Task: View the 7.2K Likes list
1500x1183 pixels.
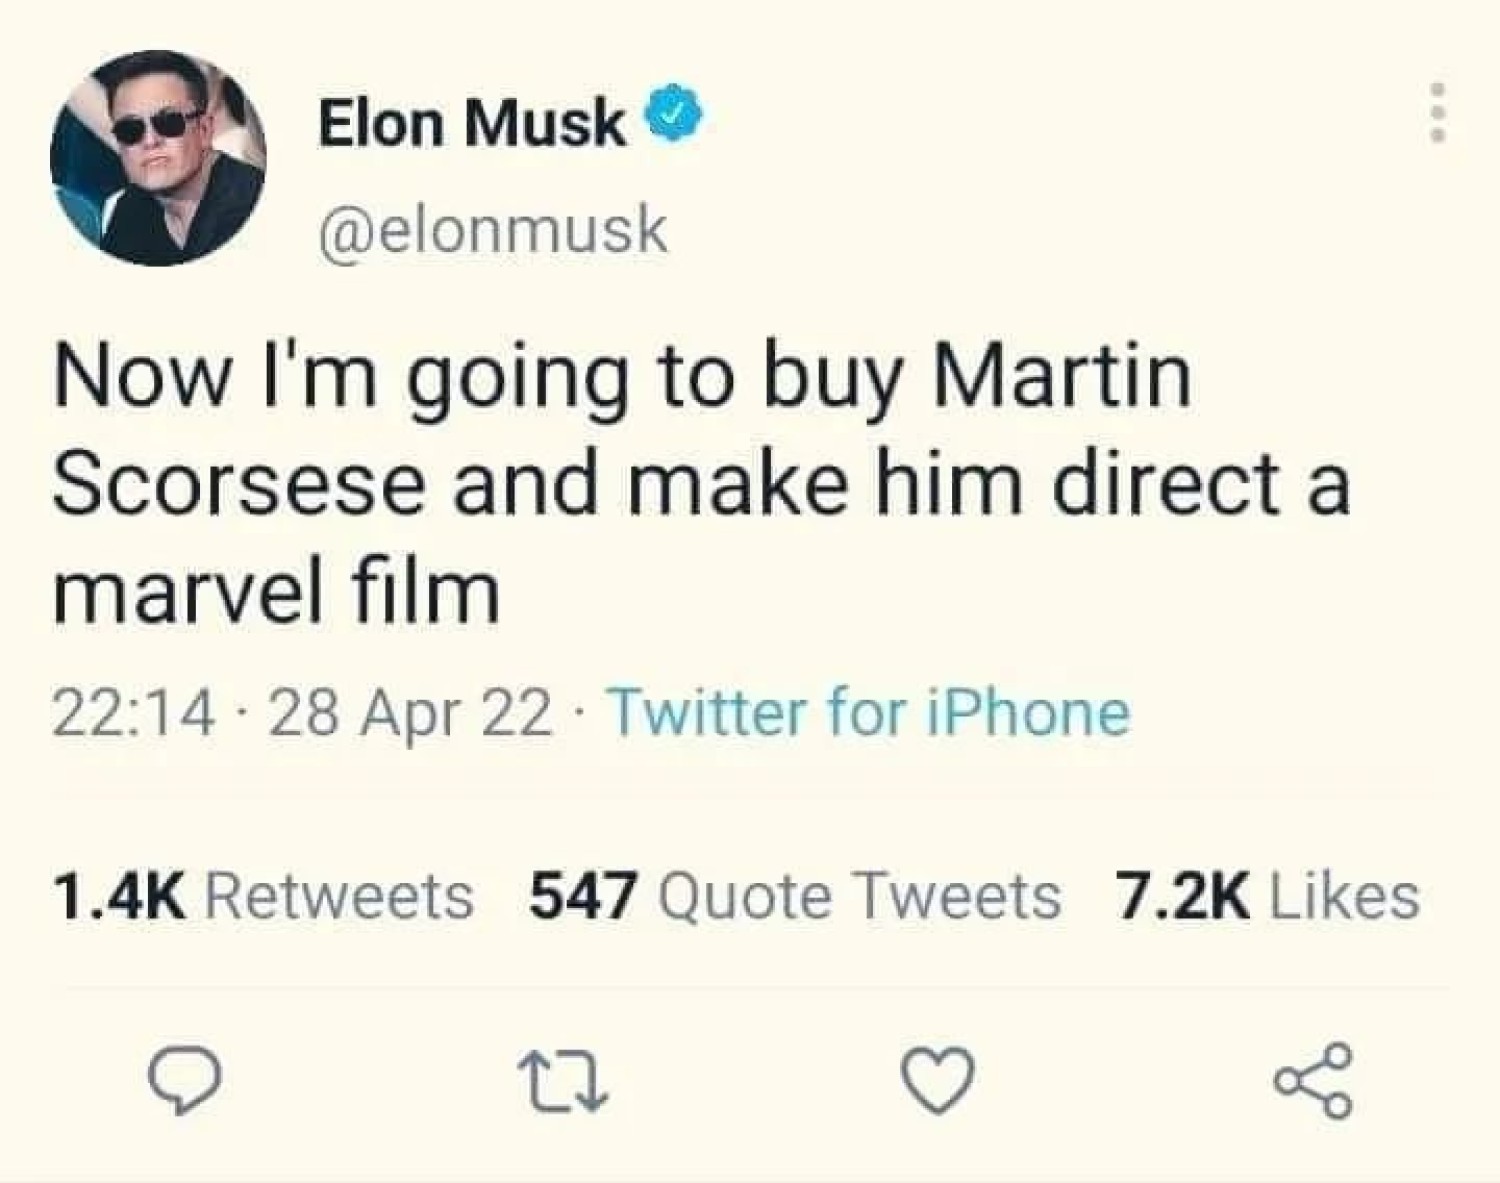Action: pos(1267,895)
